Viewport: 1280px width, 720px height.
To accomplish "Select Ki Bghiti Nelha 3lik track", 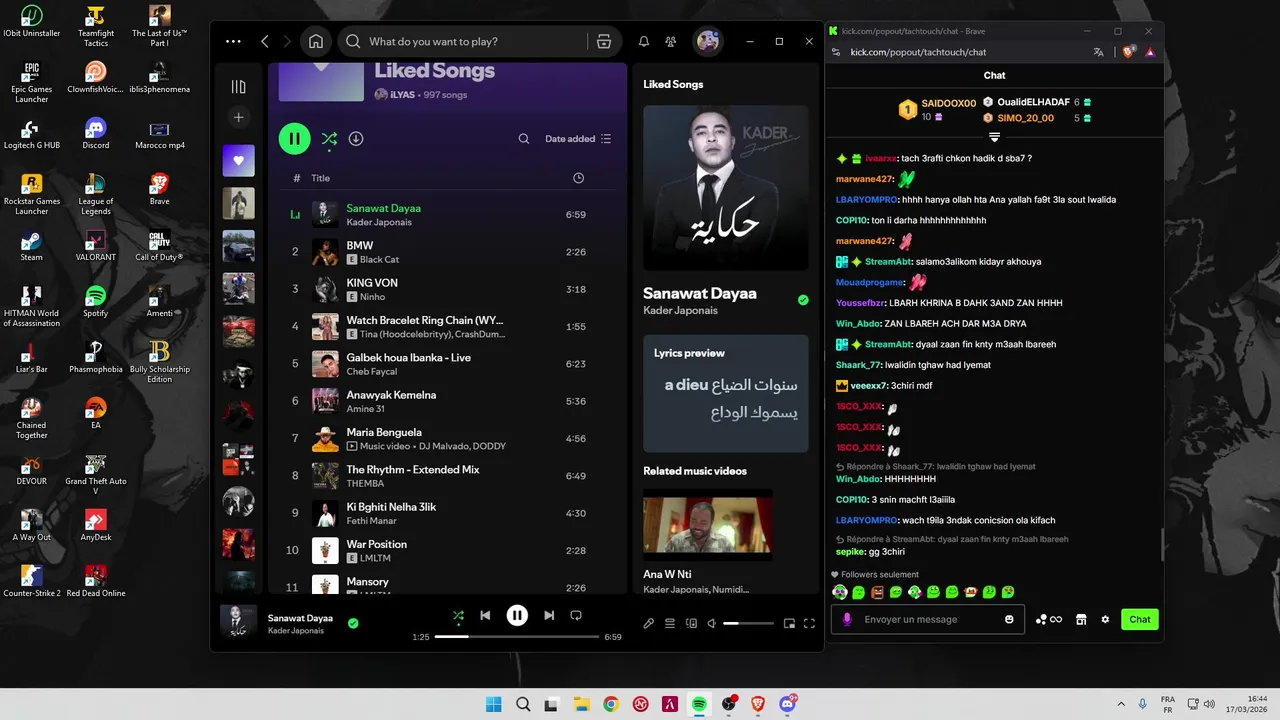I will point(447,513).
